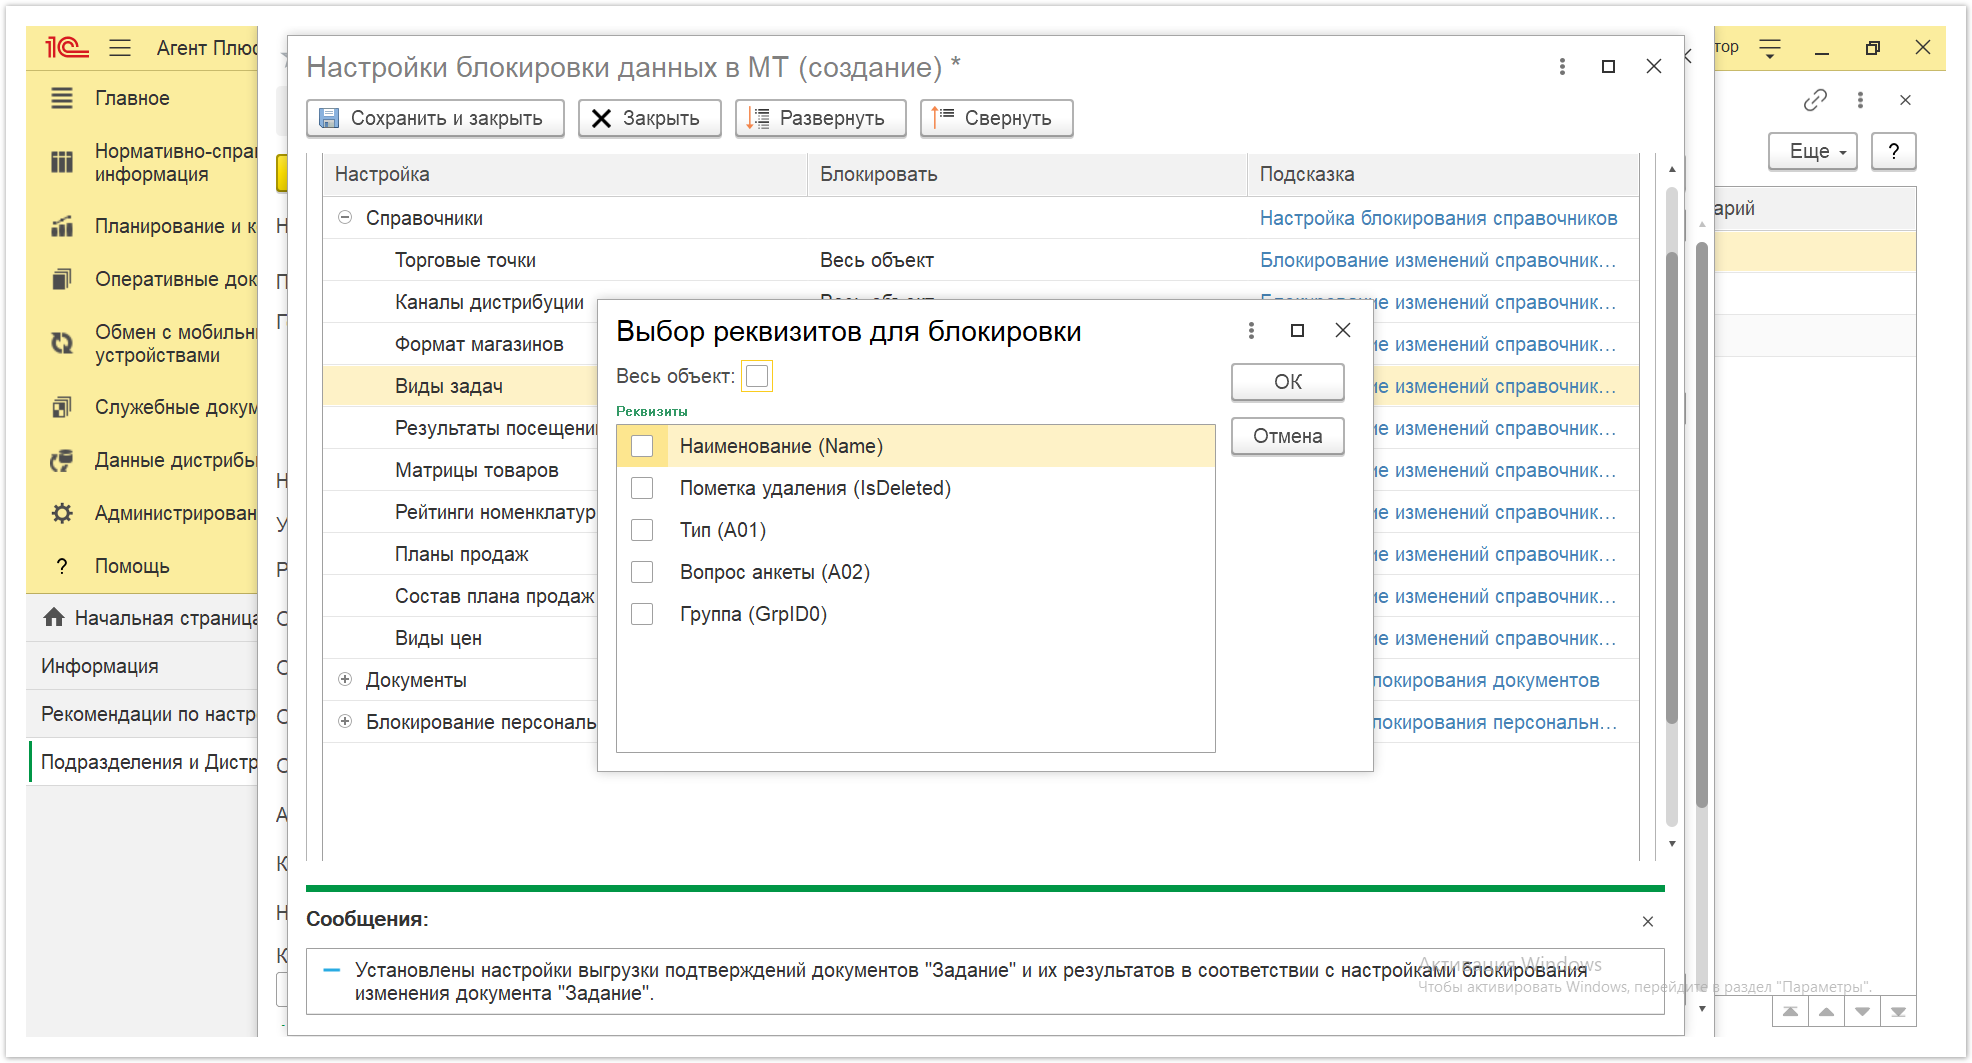Open the Еще dropdown menu

1812,151
